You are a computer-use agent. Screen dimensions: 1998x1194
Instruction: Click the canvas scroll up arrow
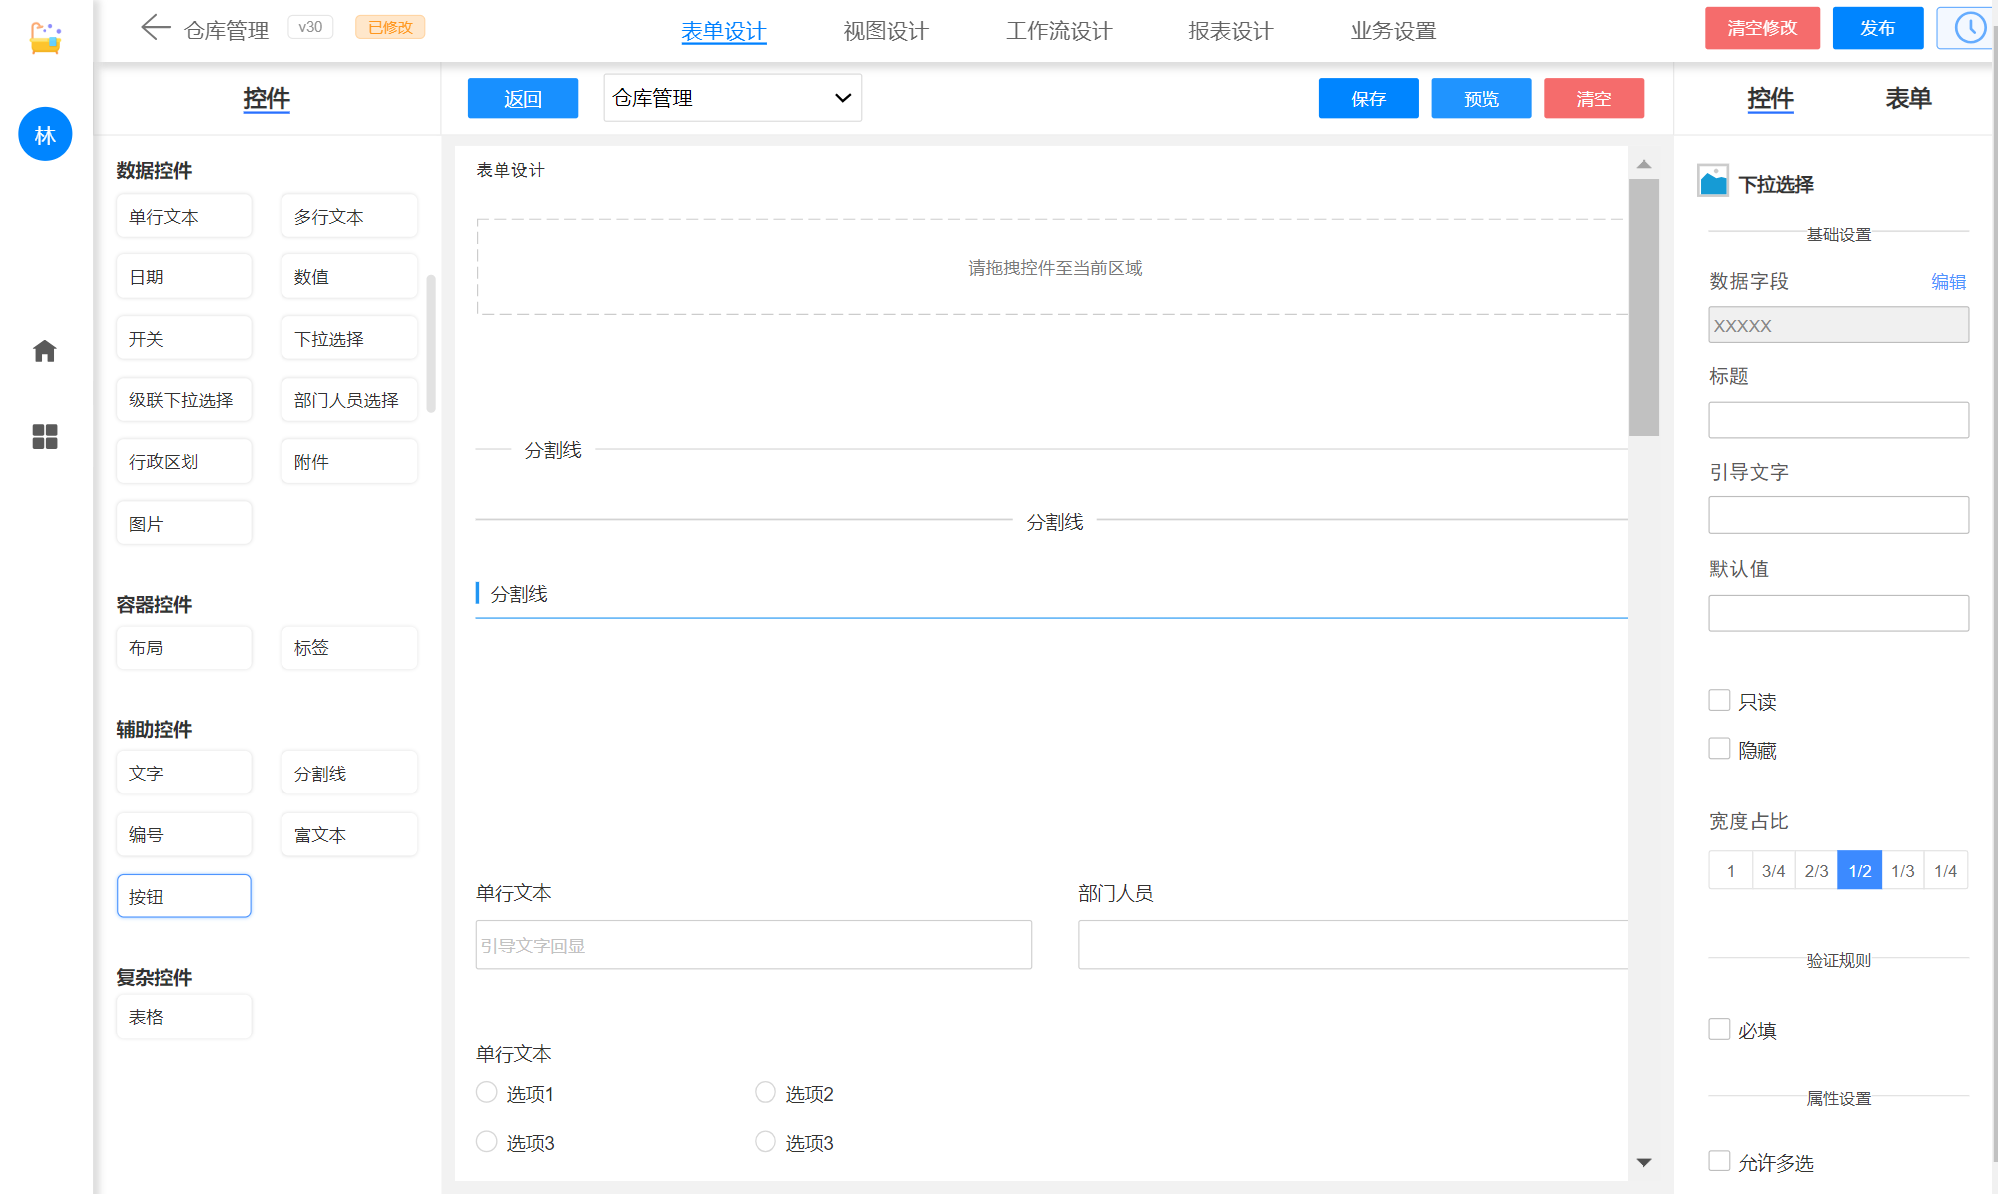click(x=1643, y=164)
